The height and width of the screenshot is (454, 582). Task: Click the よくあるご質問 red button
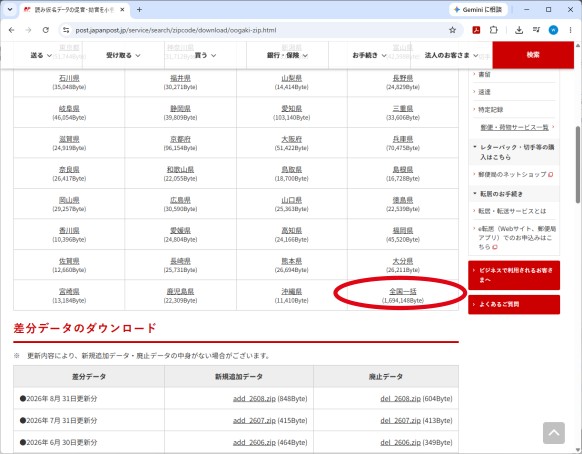pyautogui.click(x=514, y=304)
